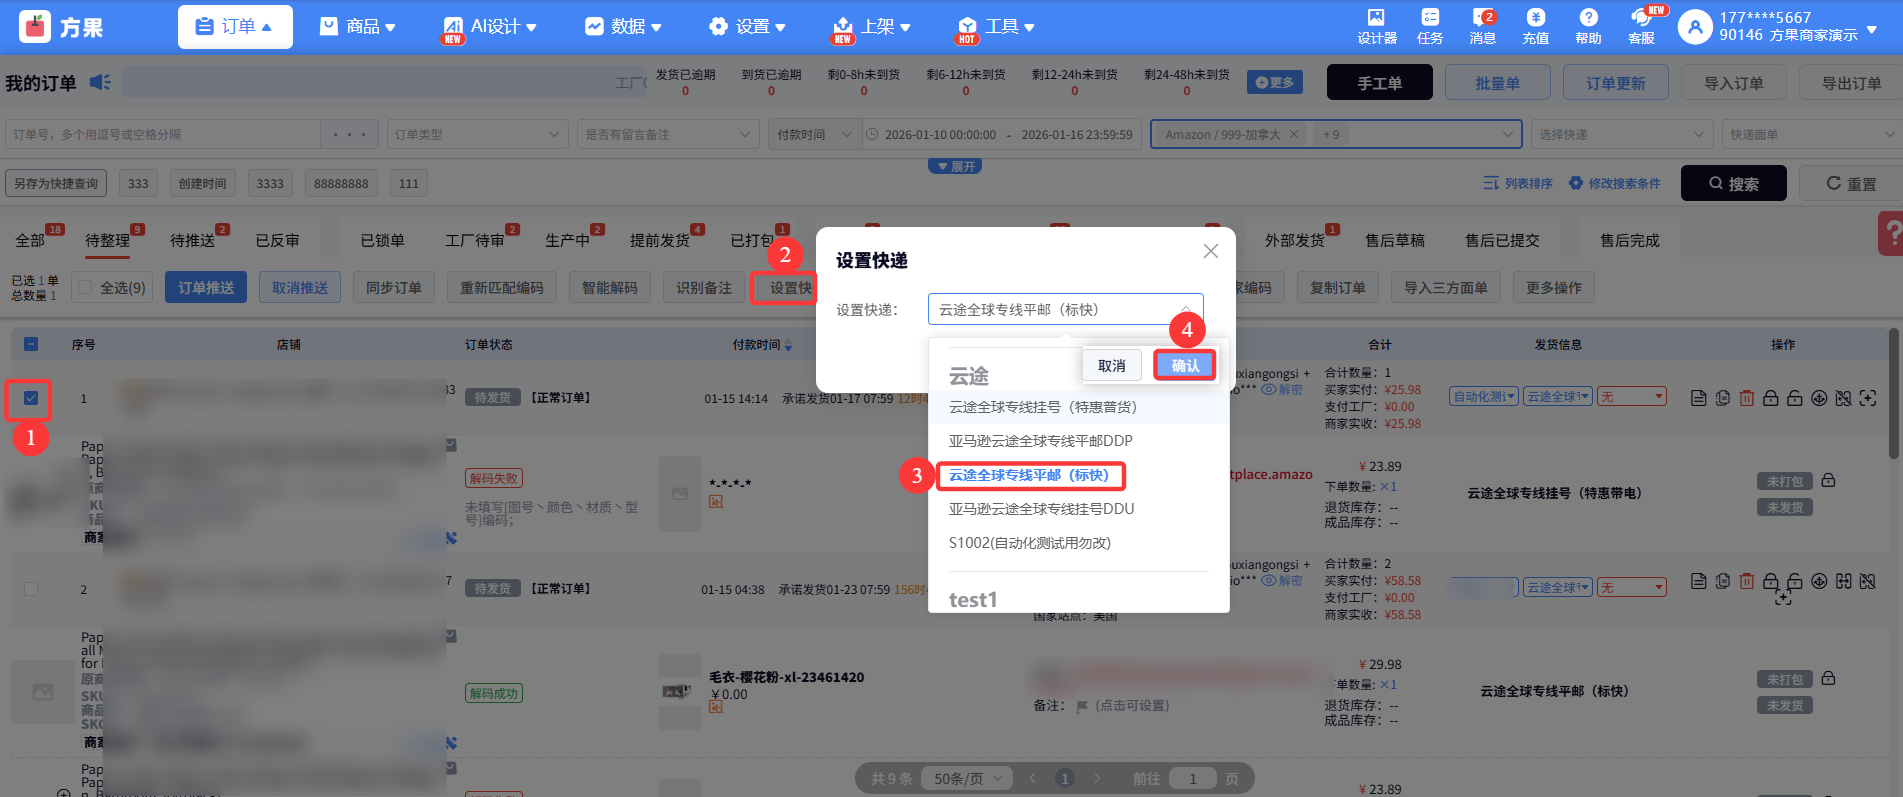Check the order 2 row checkbox

tap(31, 589)
